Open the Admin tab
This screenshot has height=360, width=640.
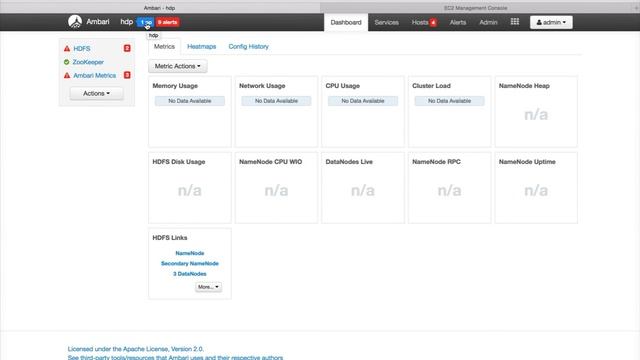coord(488,22)
